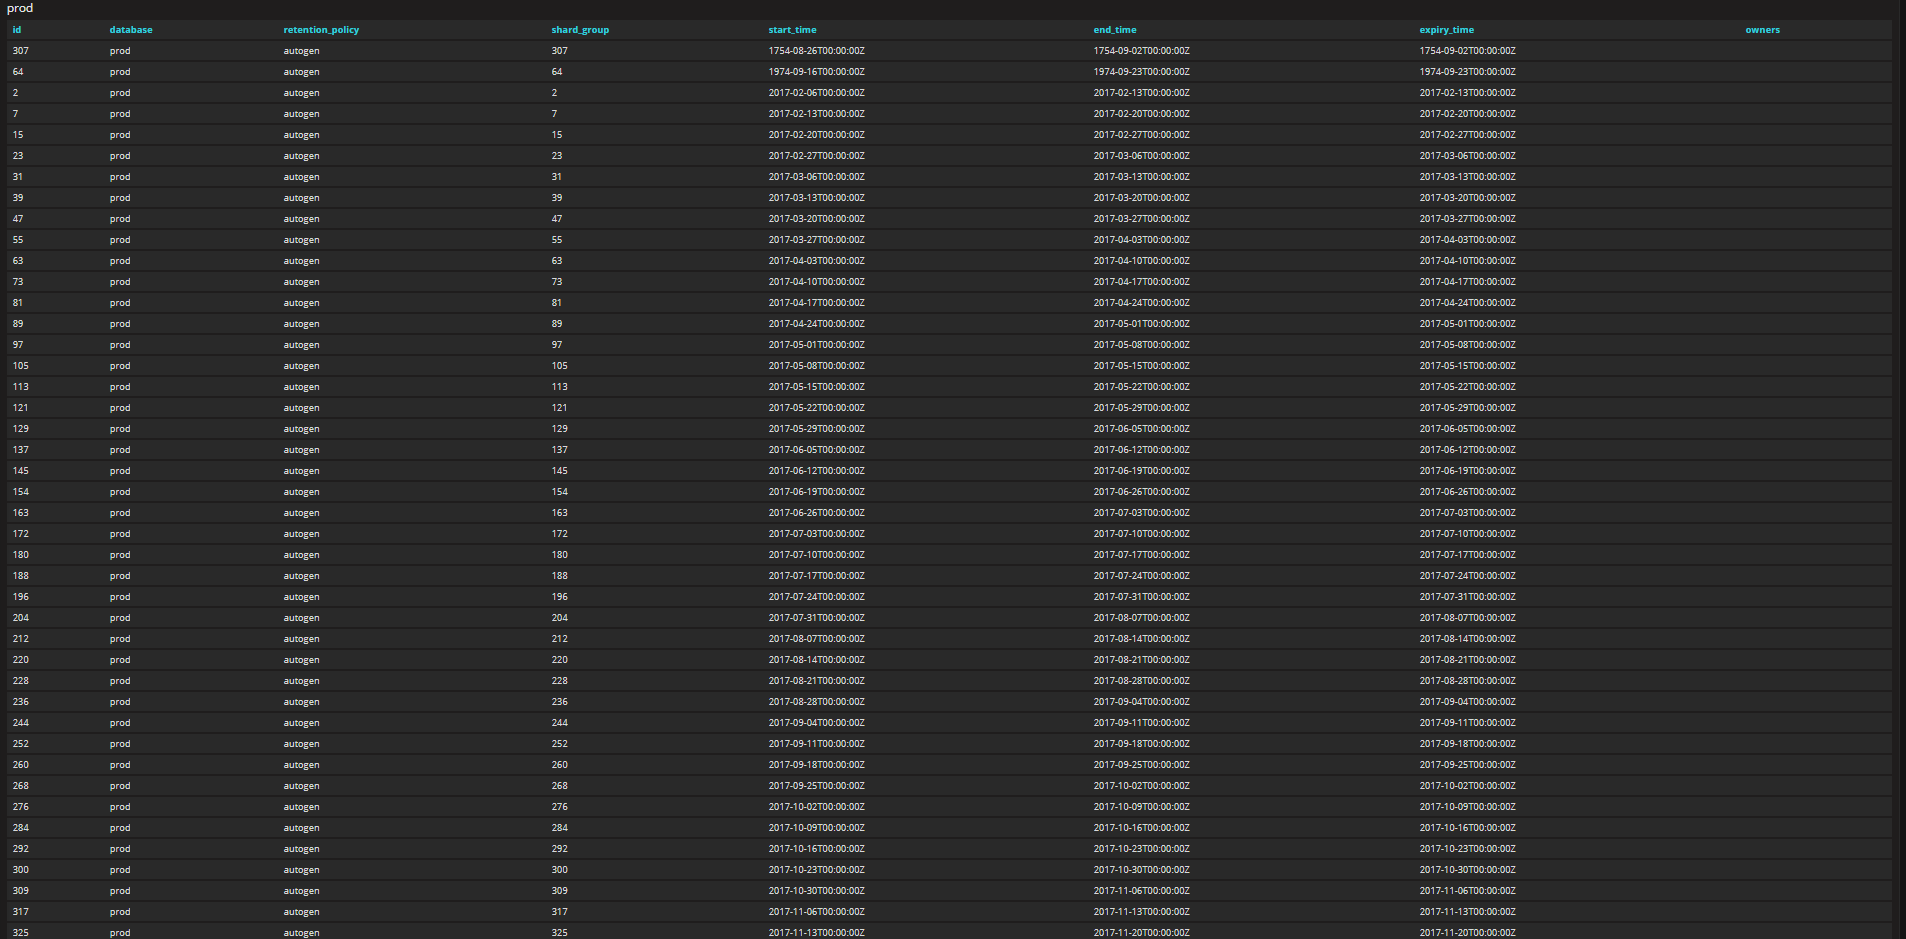The height and width of the screenshot is (939, 1906).
Task: Click the prod title above the table
Action: coord(20,8)
